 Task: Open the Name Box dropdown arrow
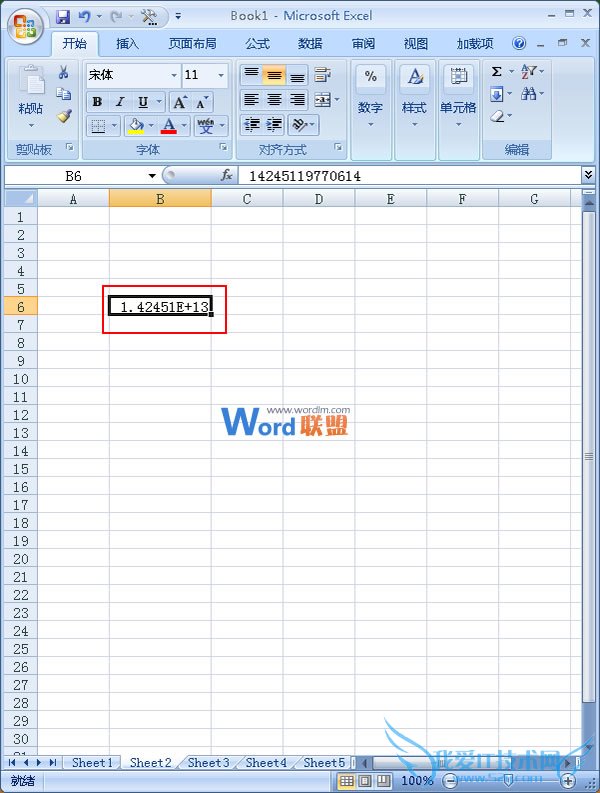point(152,176)
